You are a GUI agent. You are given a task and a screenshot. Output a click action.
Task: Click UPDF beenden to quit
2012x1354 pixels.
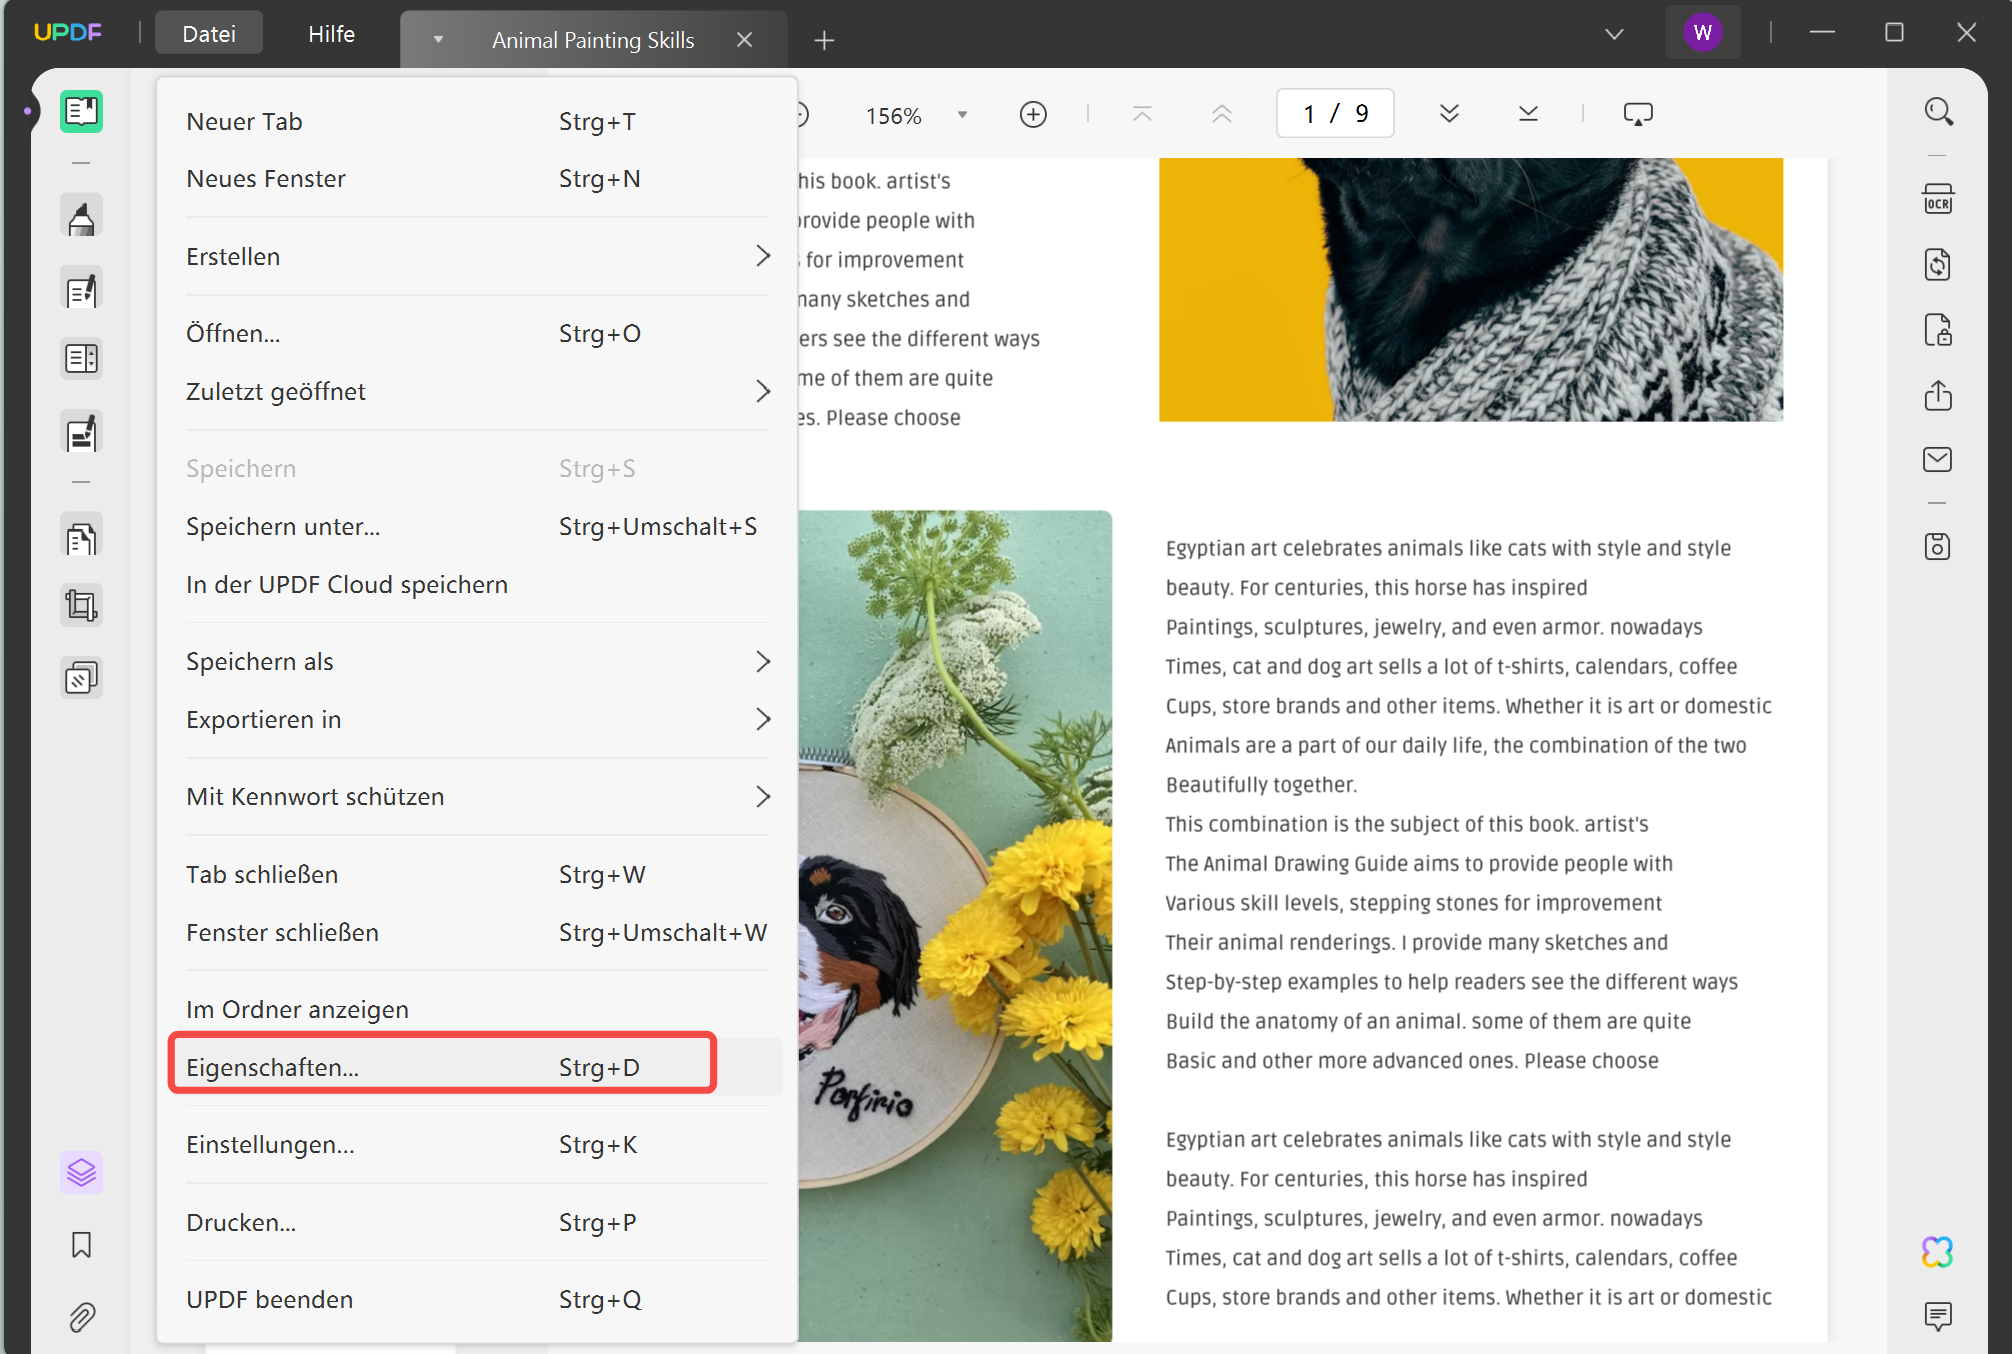269,1299
